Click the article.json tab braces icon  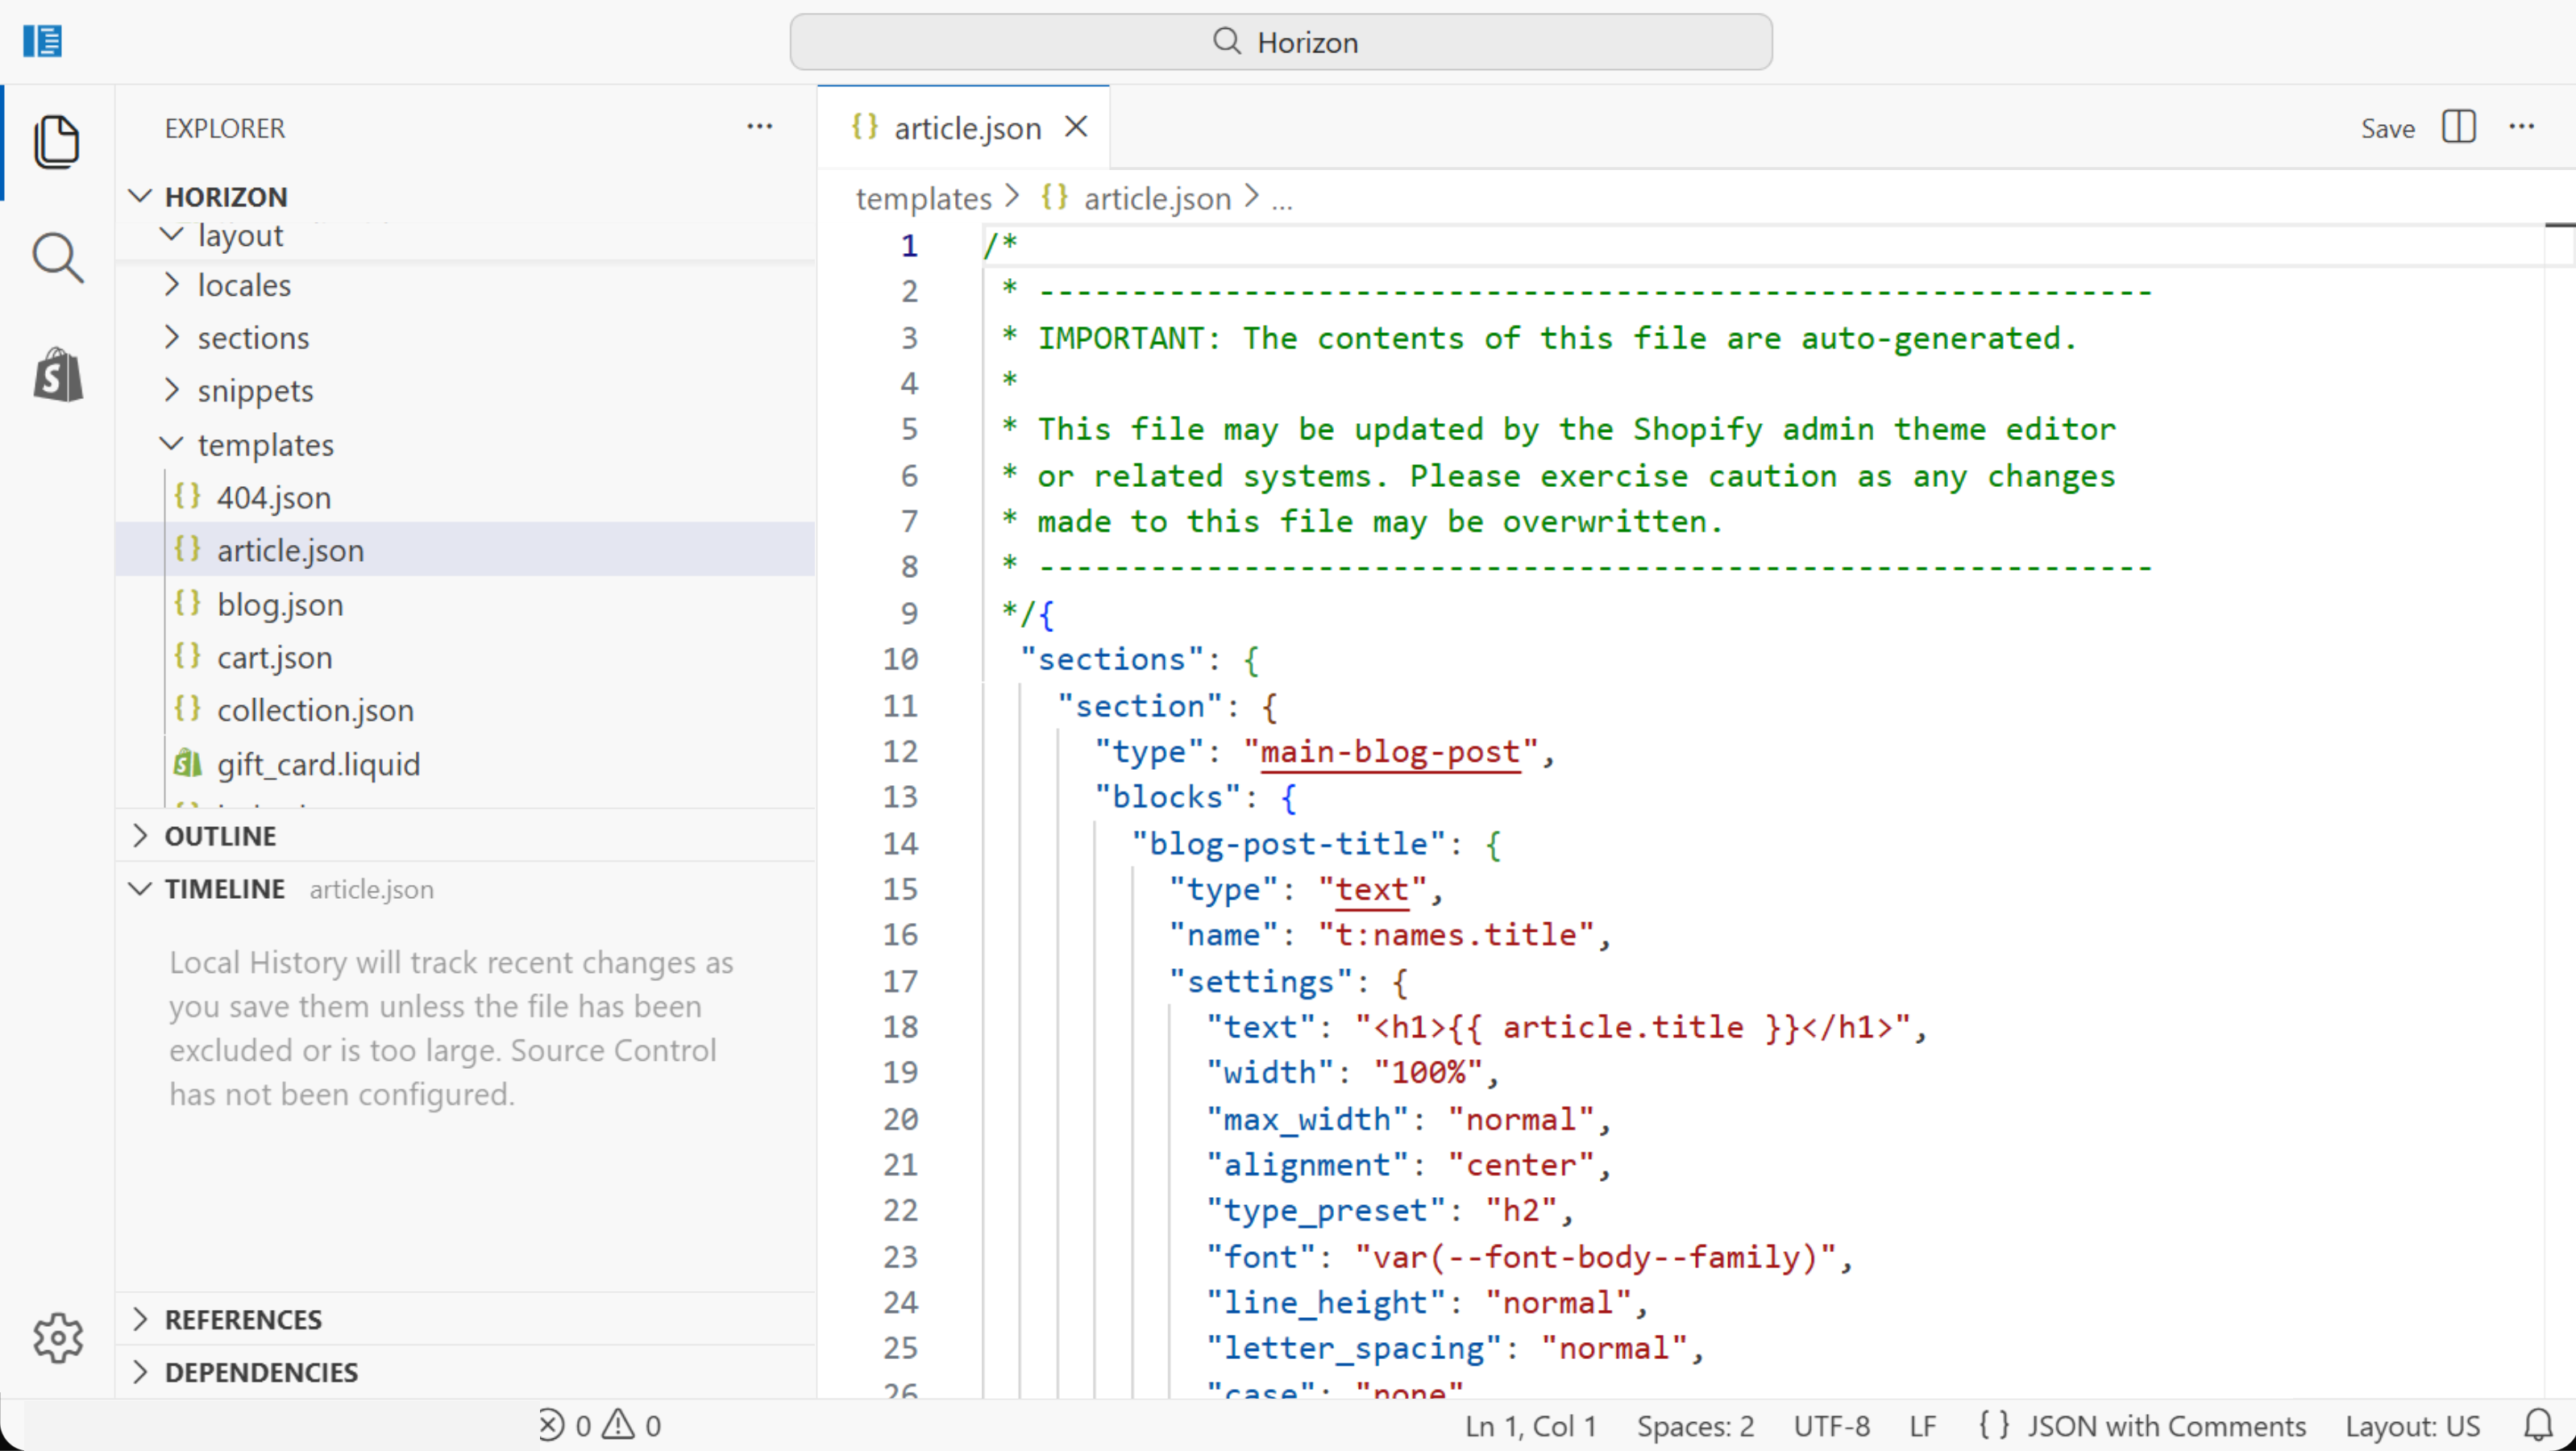point(865,127)
